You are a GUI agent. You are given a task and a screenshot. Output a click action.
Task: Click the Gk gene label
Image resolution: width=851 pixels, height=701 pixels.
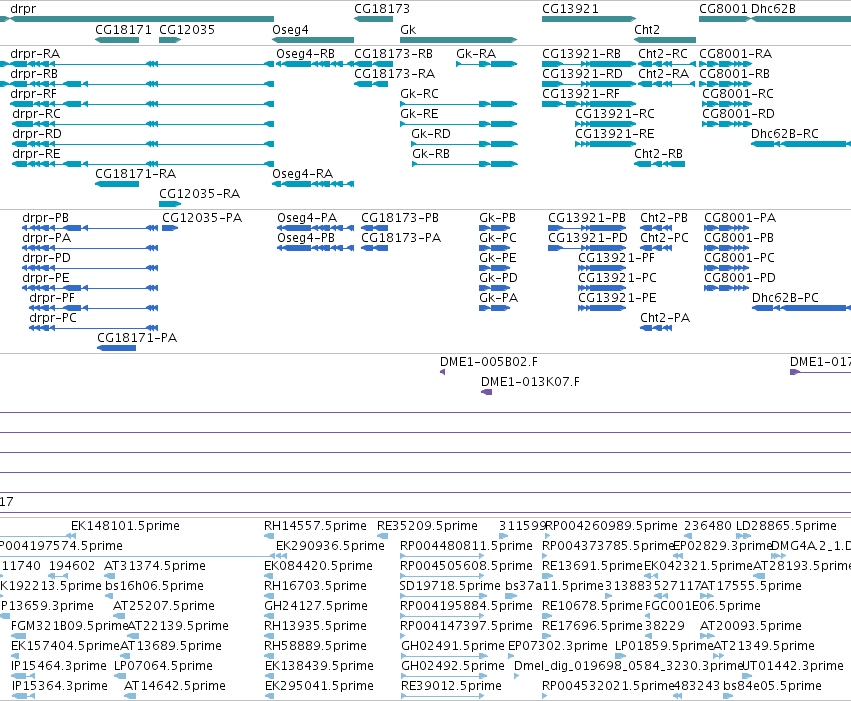pyautogui.click(x=408, y=30)
